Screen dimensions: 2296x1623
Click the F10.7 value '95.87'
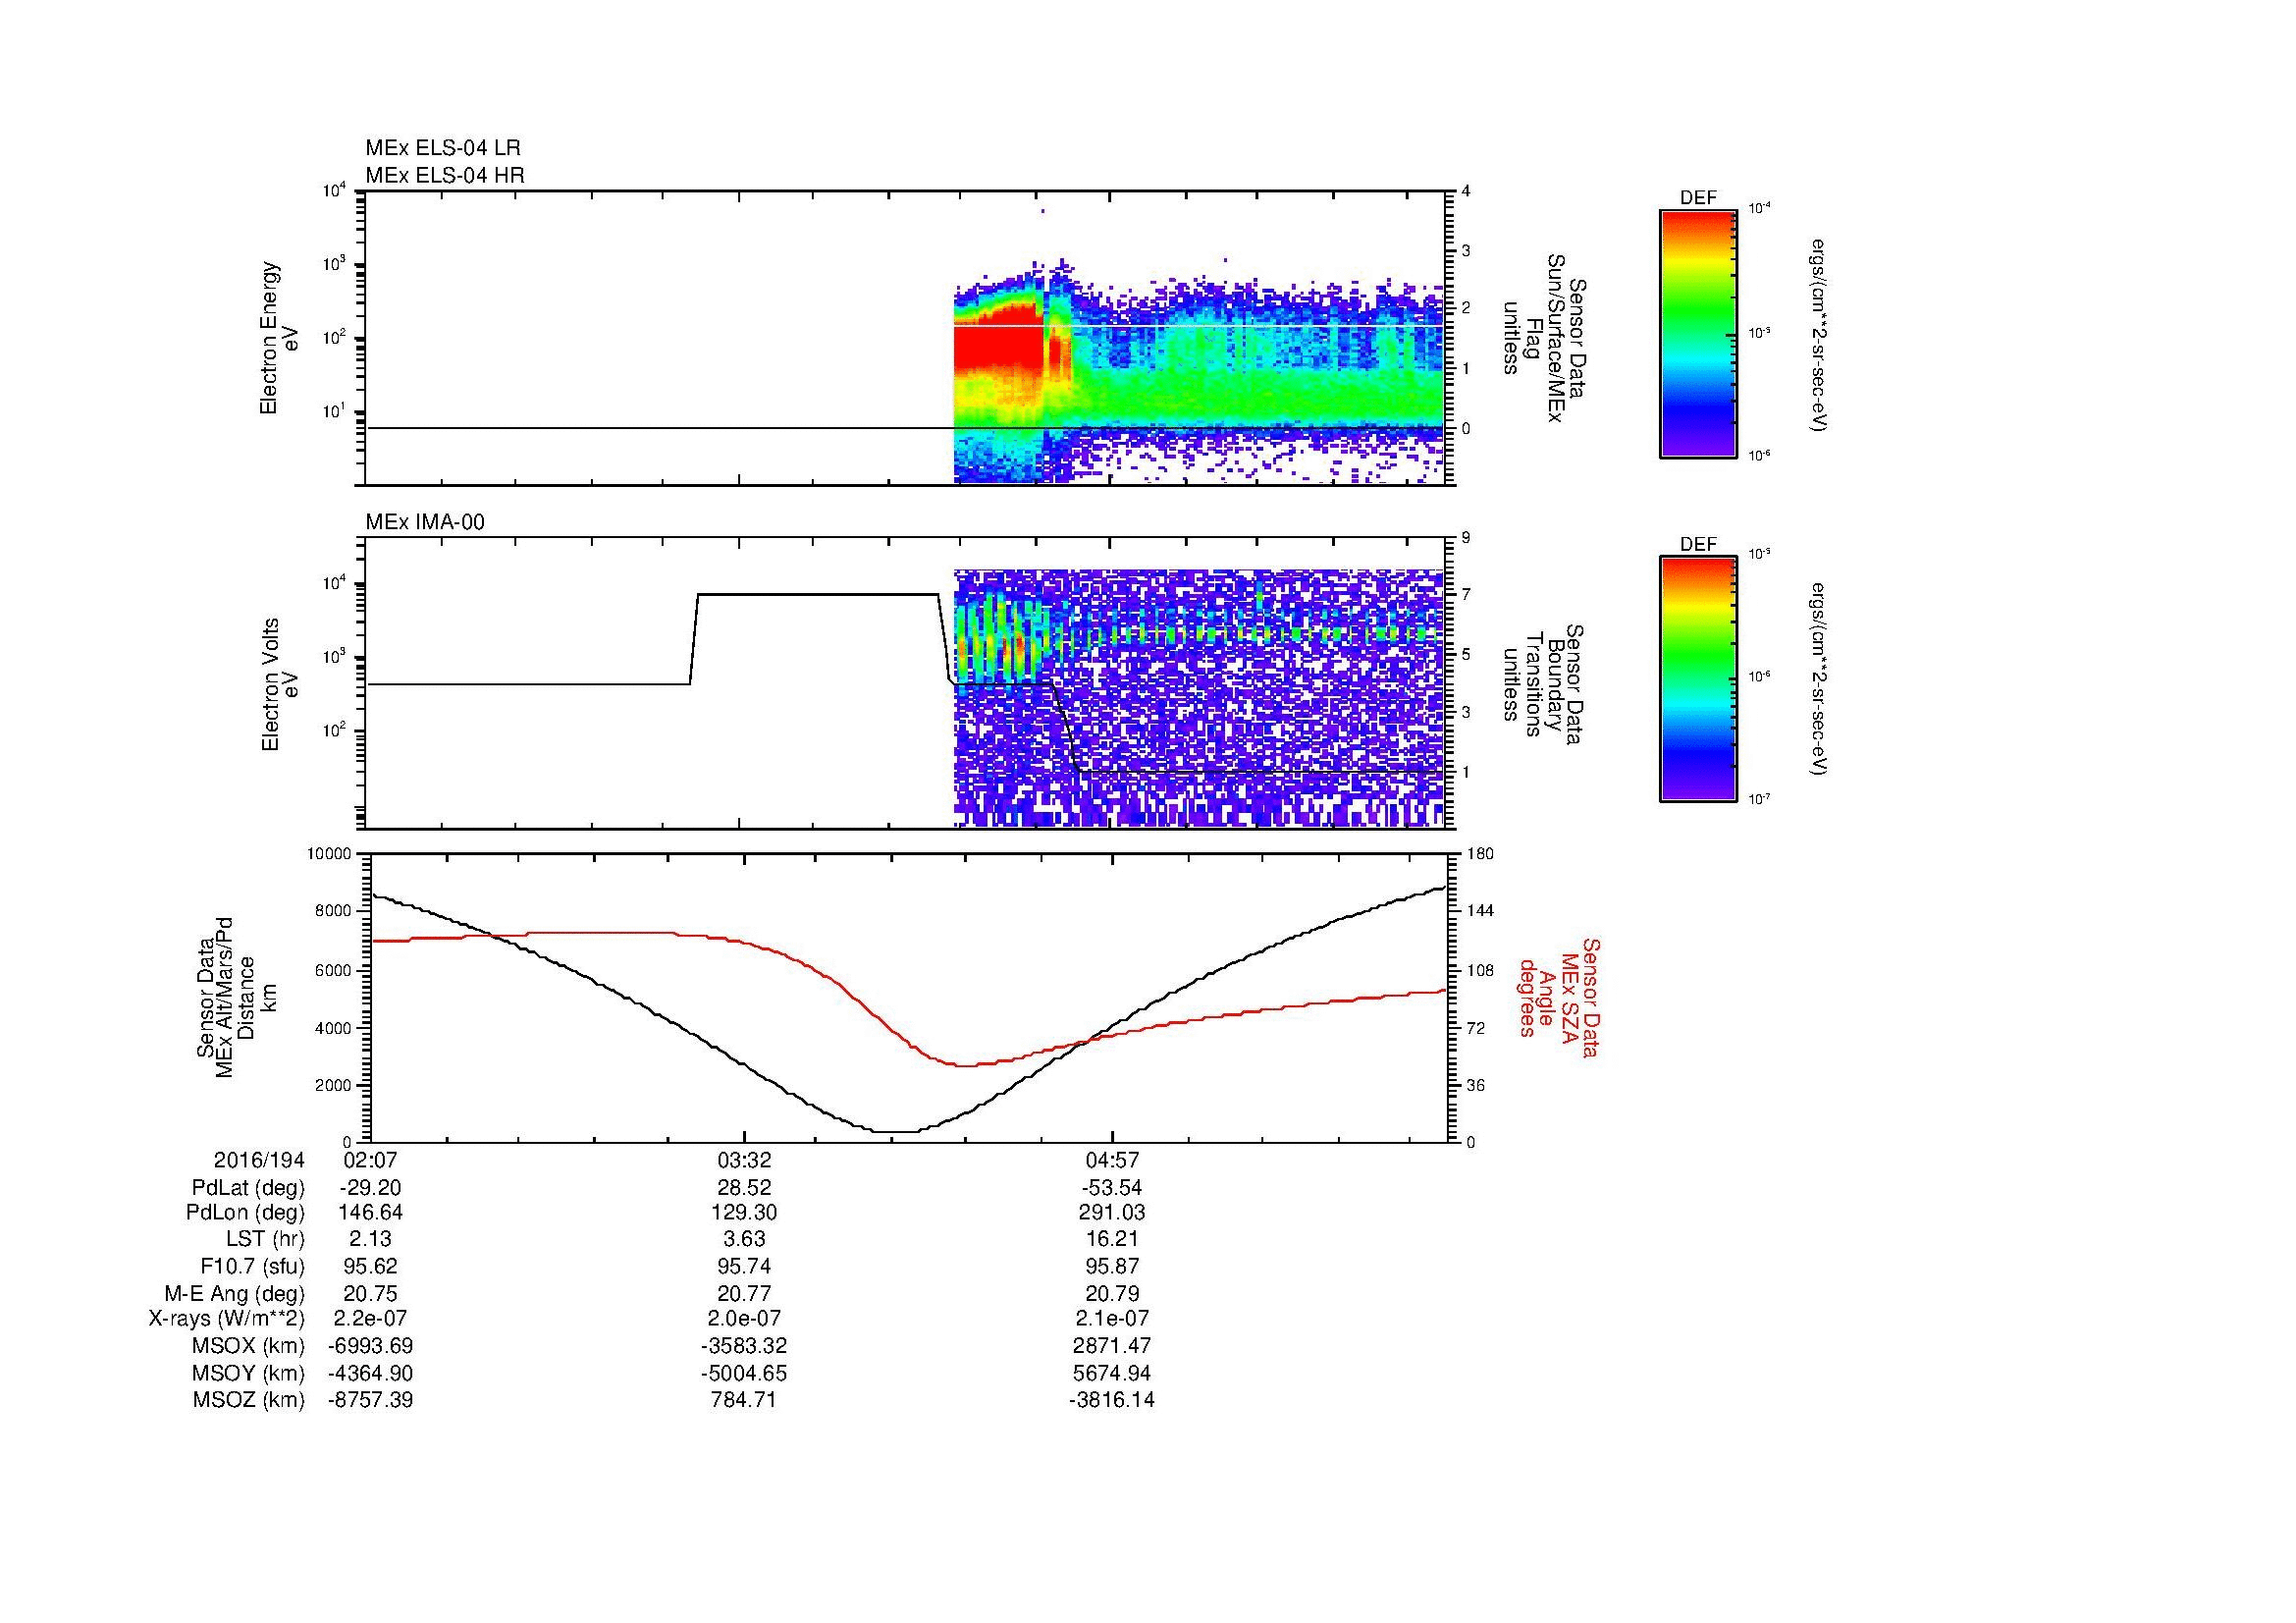click(1112, 1266)
